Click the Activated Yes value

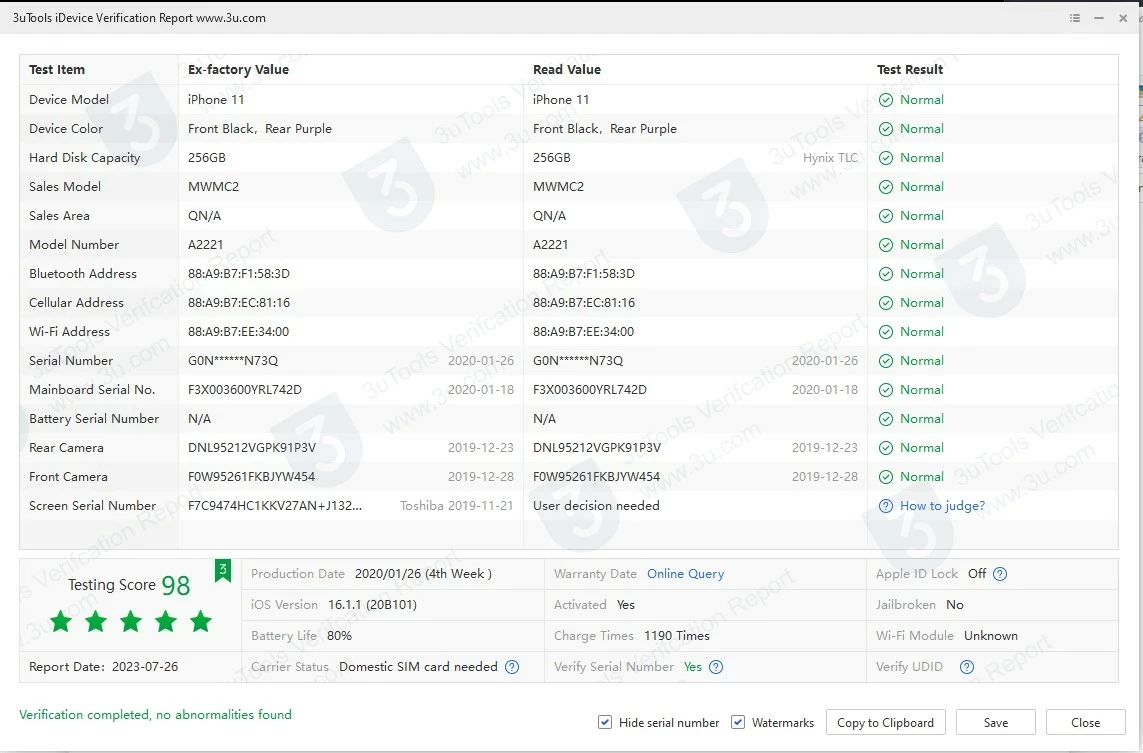[625, 605]
